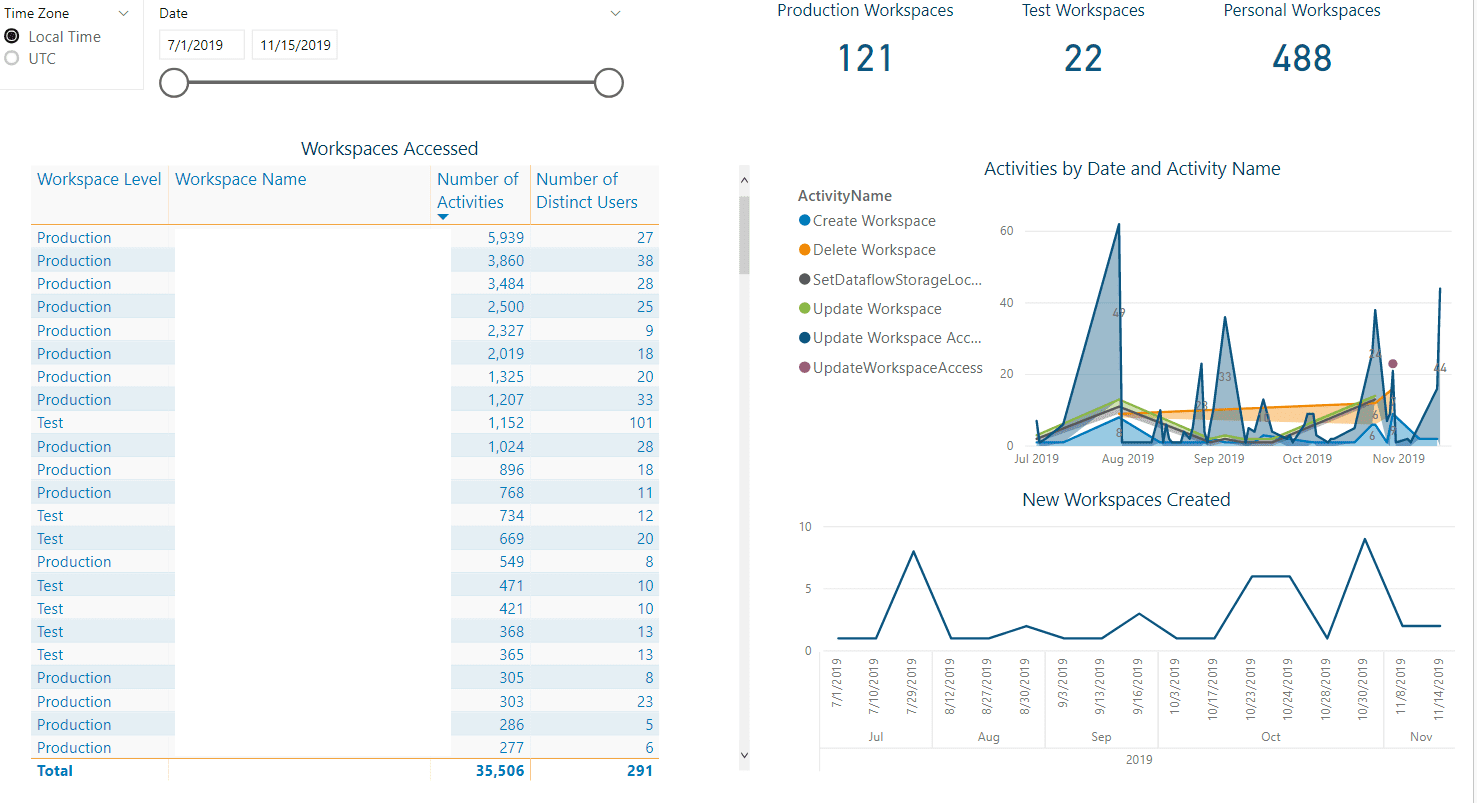Click the Aug 2019 axis label
1477x803 pixels.
coord(1127,459)
